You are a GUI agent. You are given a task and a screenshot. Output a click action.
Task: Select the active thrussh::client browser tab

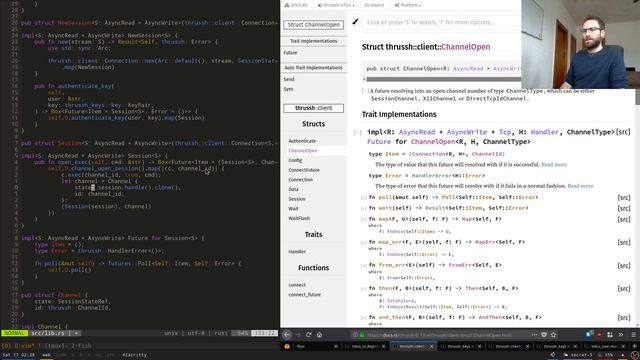click(412, 347)
